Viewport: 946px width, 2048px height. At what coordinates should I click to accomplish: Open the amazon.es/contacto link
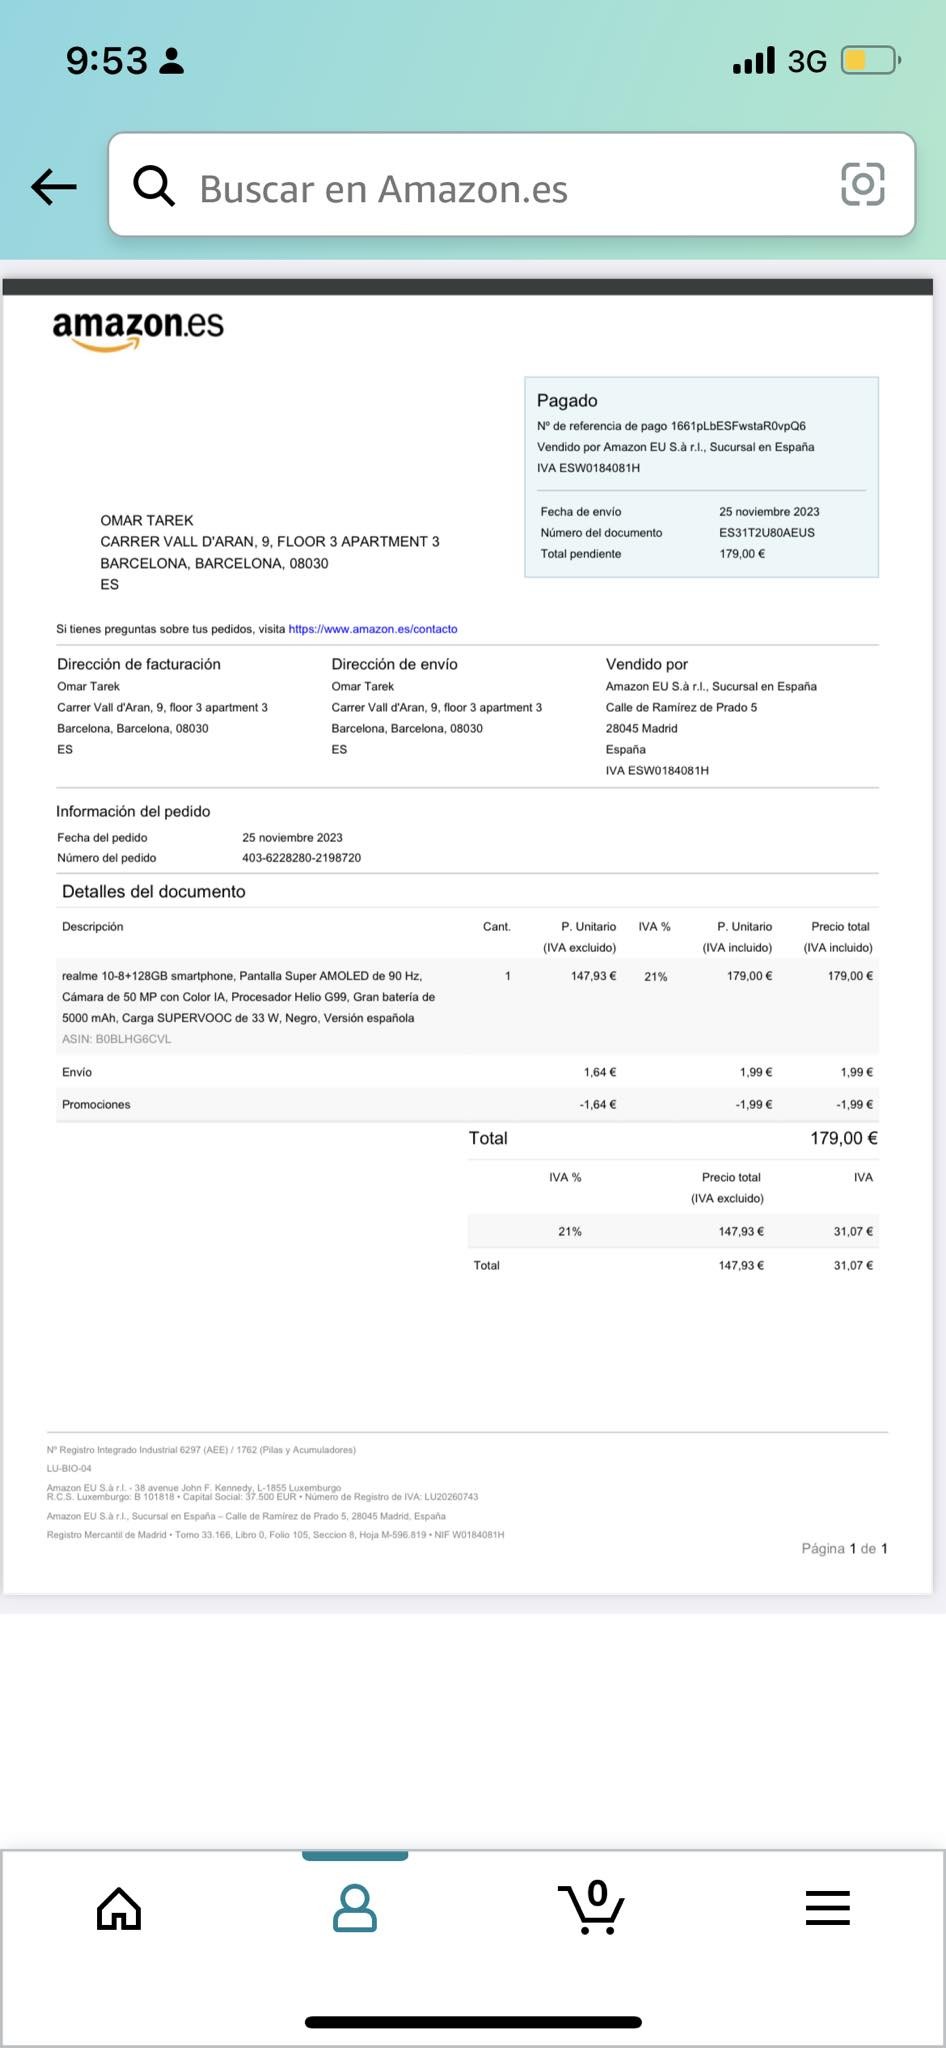tap(372, 629)
